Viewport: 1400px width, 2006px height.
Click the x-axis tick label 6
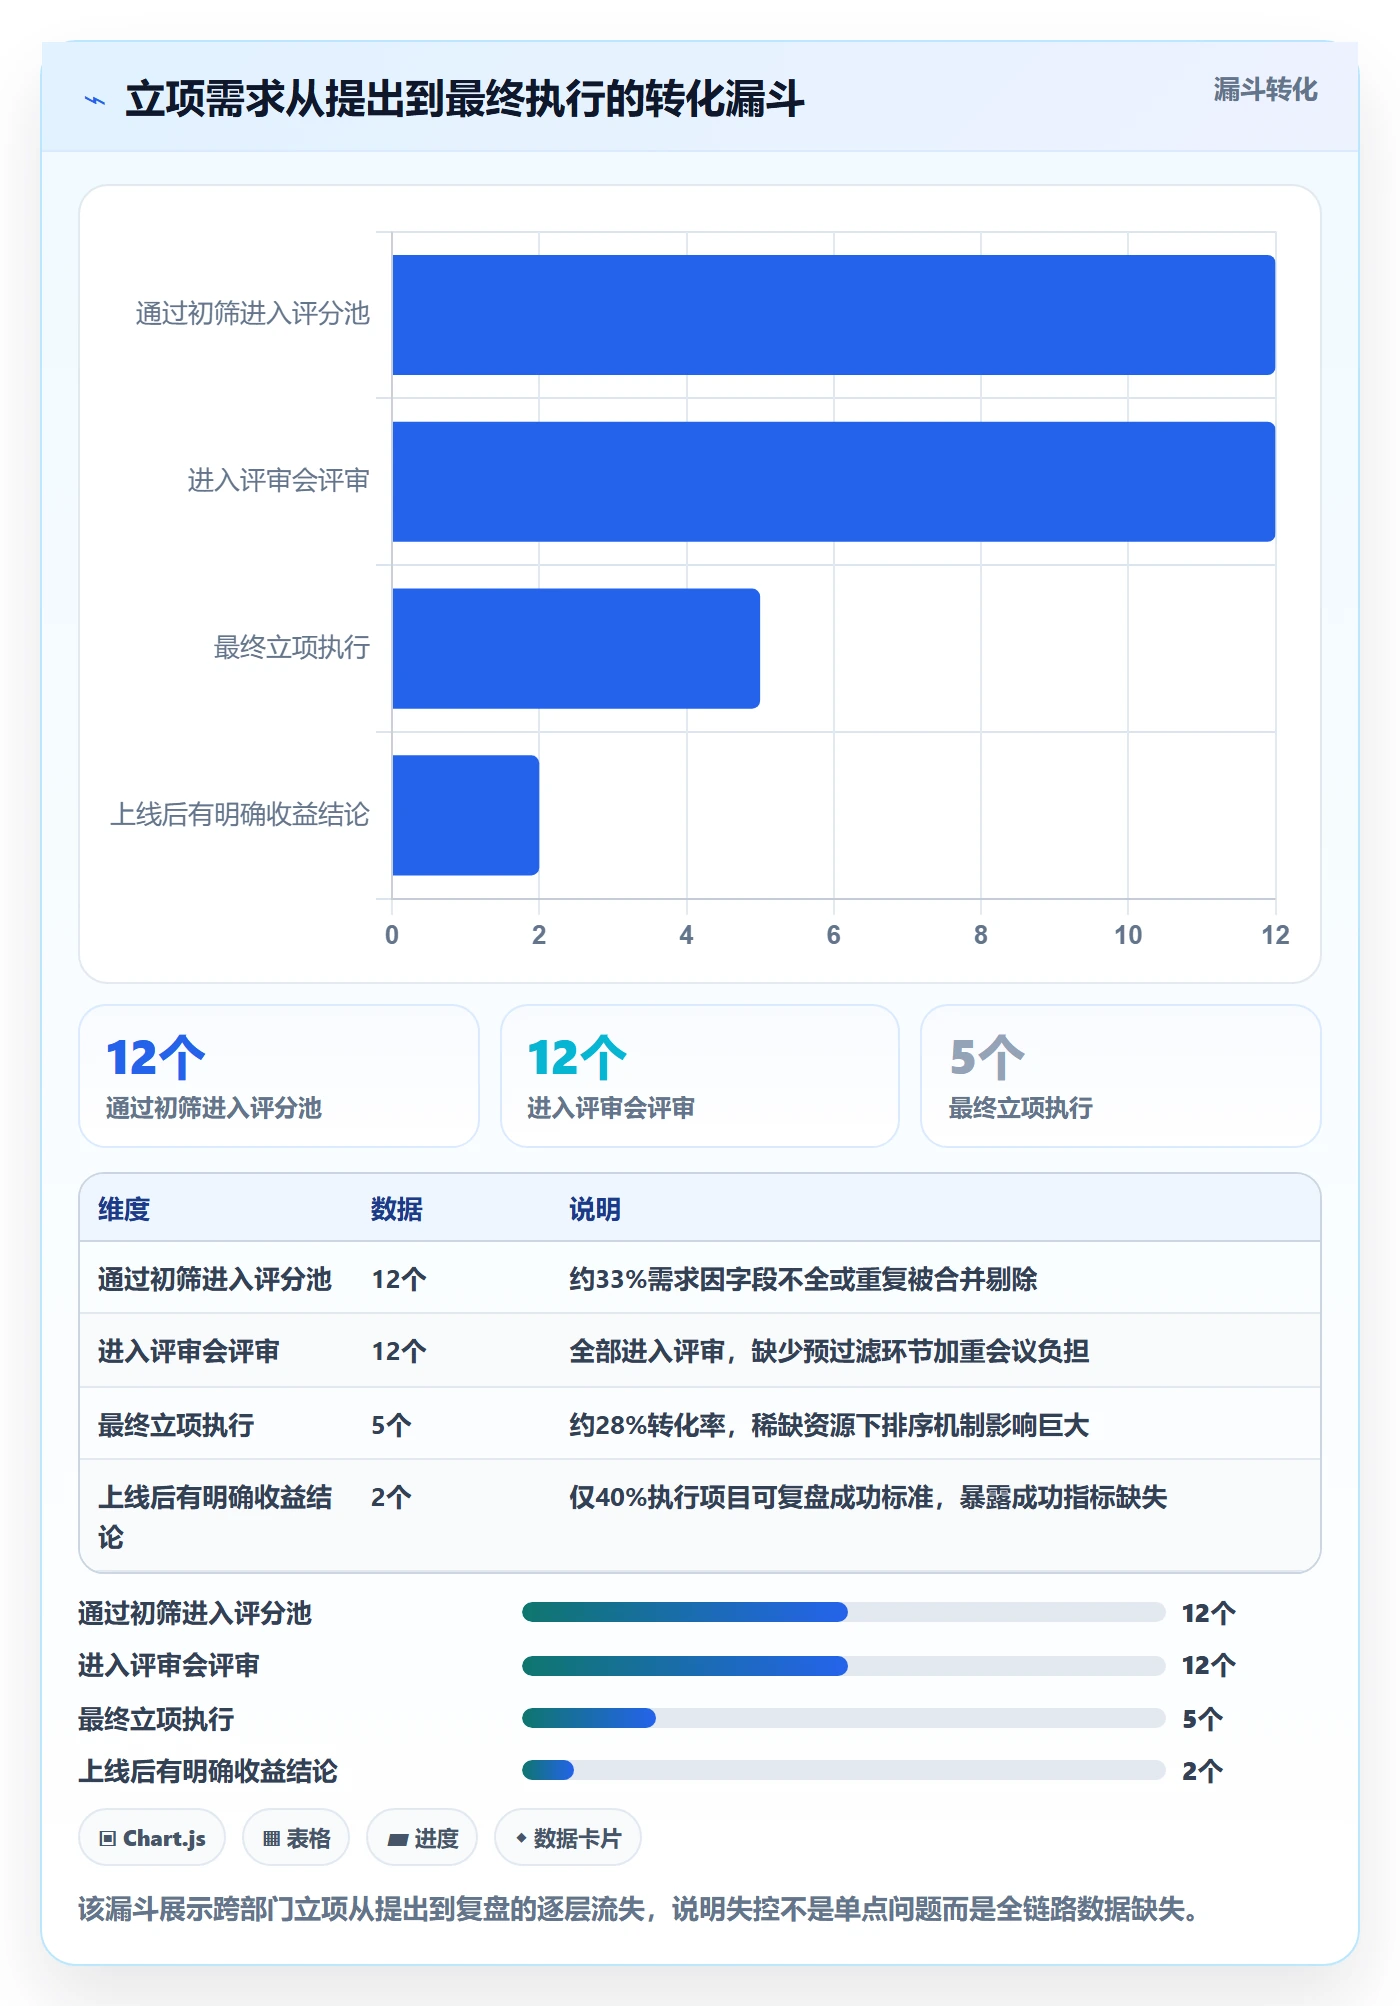[x=833, y=935]
